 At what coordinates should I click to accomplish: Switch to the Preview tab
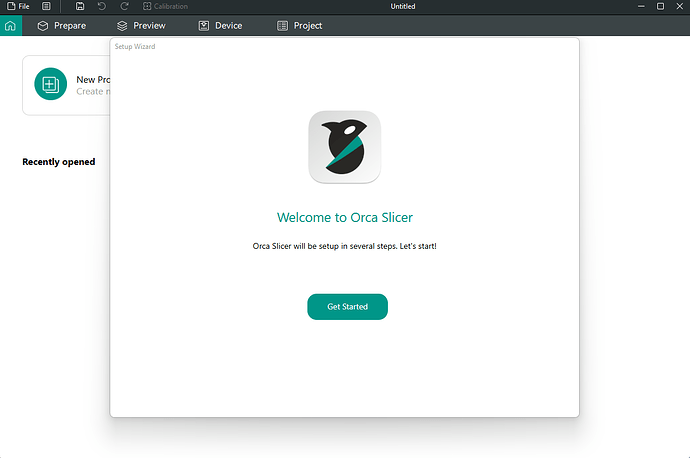point(141,25)
